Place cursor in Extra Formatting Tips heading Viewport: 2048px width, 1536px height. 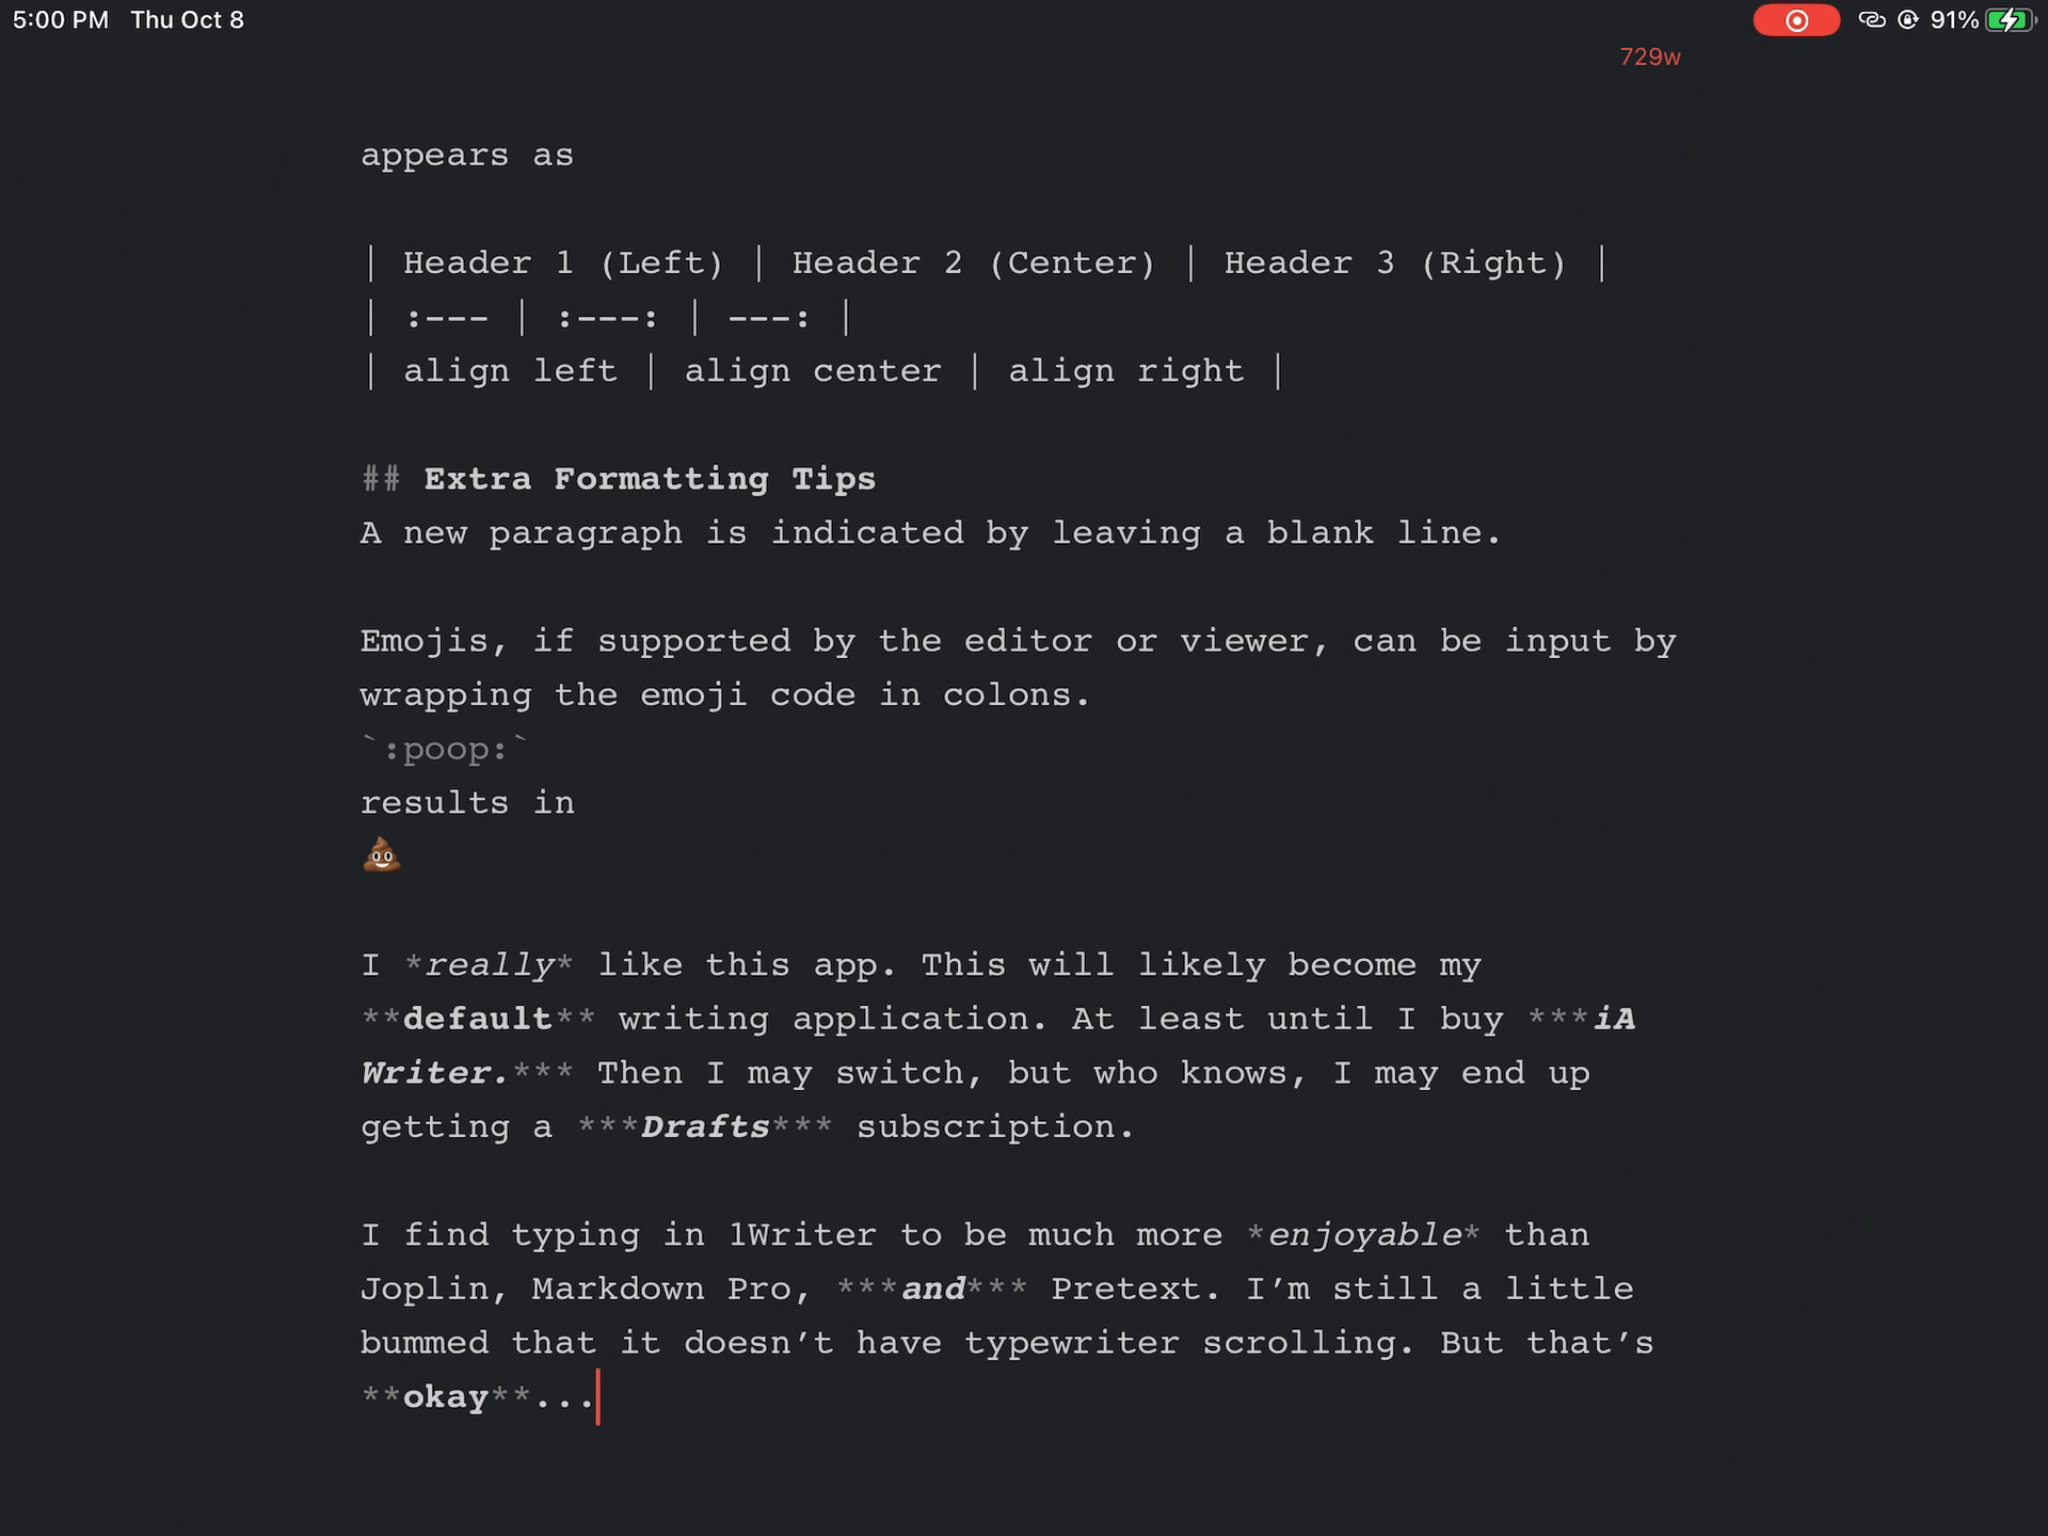point(649,479)
